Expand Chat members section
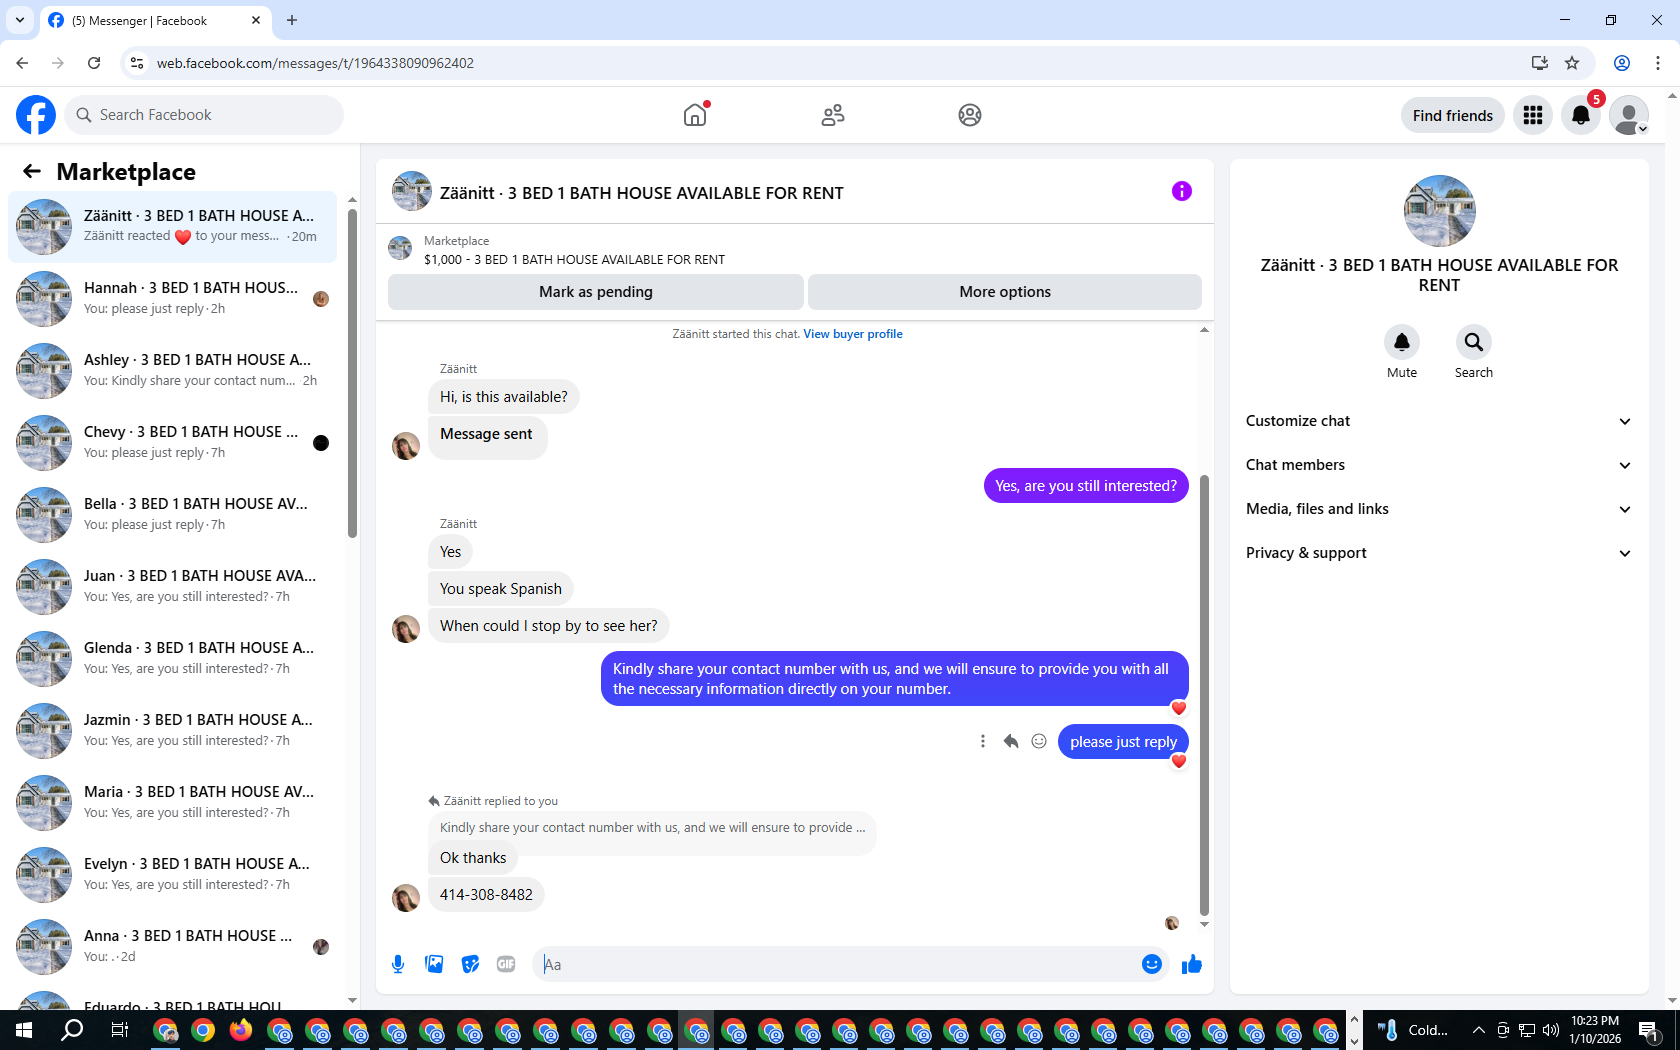 point(1439,465)
